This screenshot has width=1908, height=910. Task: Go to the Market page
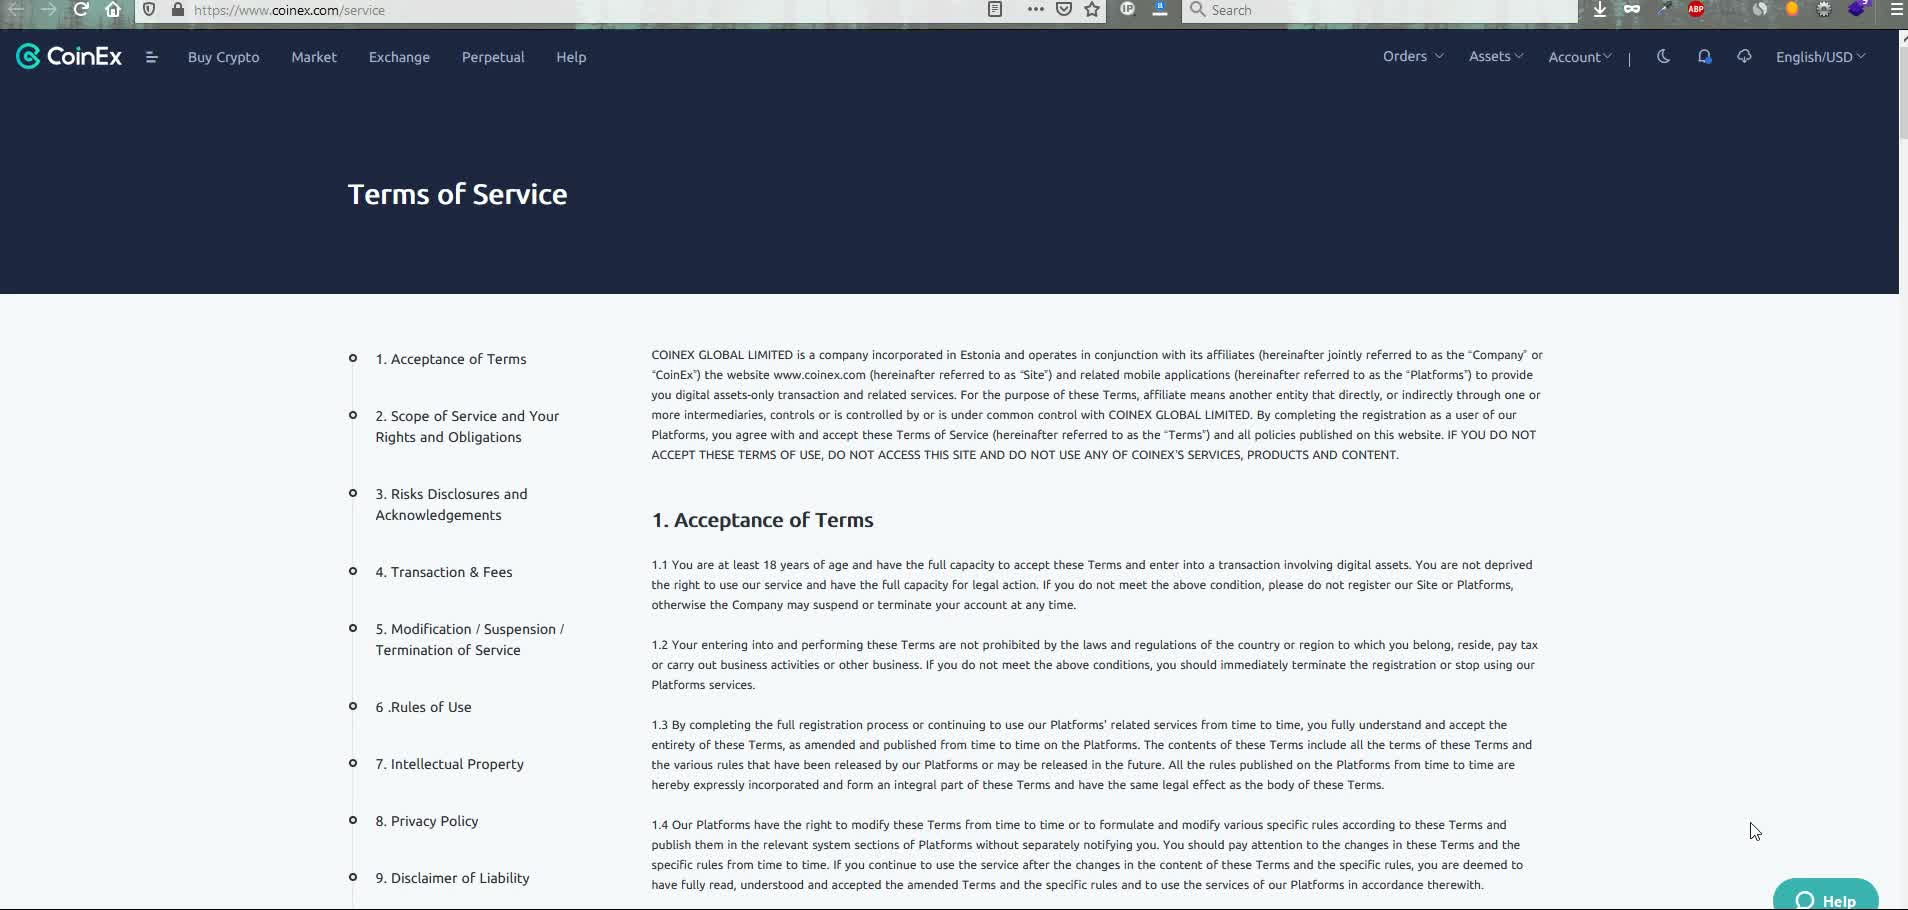click(x=314, y=57)
